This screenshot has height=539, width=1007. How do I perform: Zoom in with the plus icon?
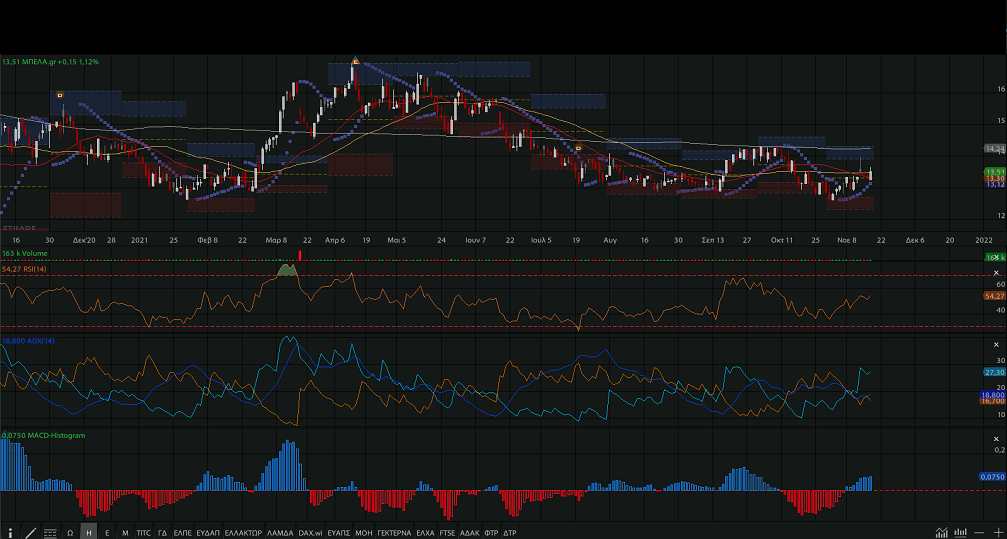coord(996,532)
